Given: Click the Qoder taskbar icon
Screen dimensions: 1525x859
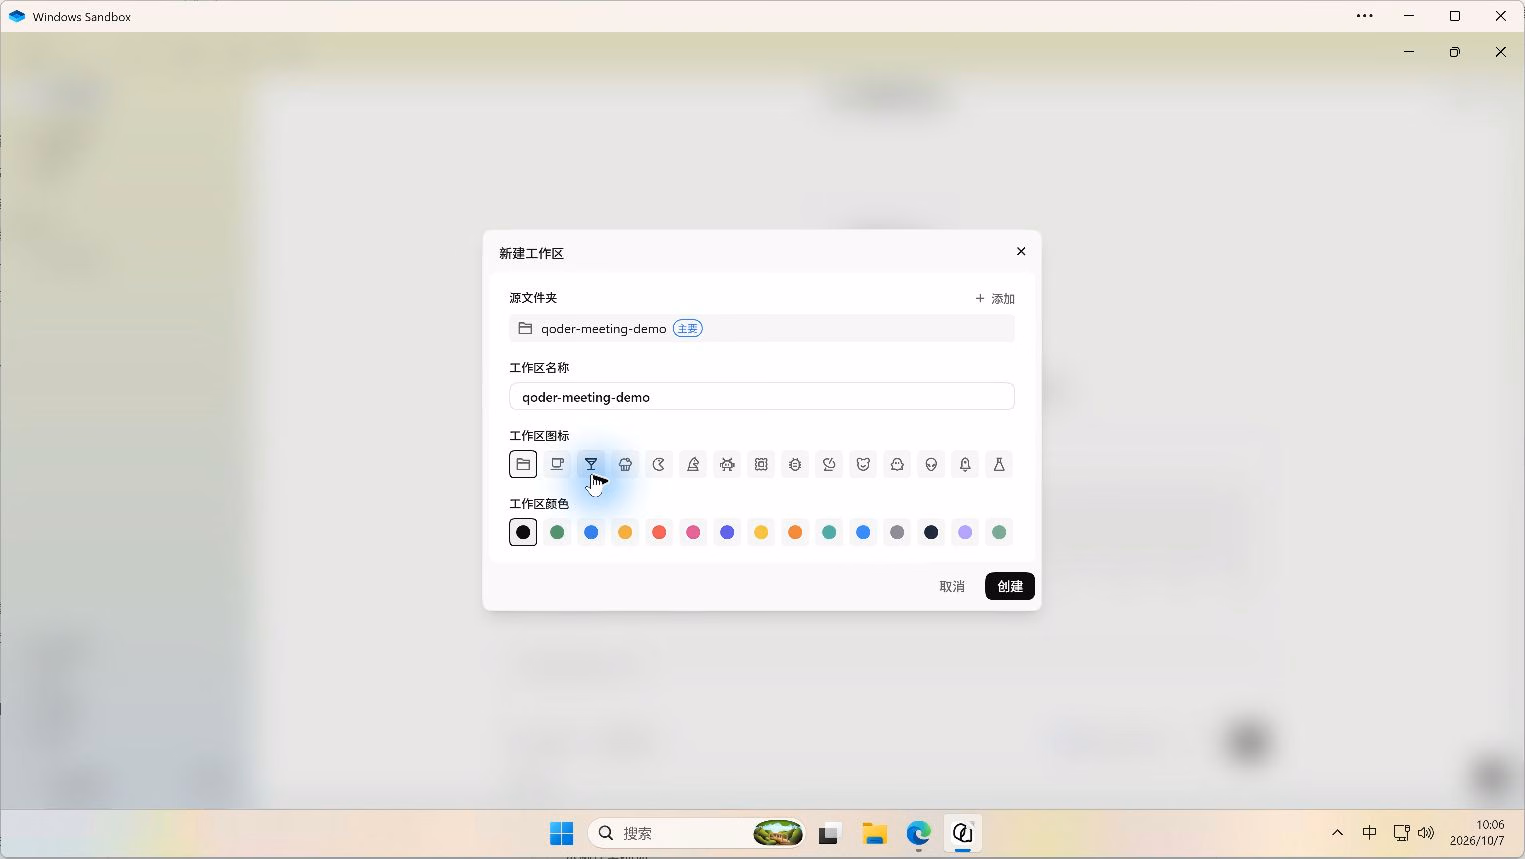Looking at the screenshot, I should click(x=963, y=833).
